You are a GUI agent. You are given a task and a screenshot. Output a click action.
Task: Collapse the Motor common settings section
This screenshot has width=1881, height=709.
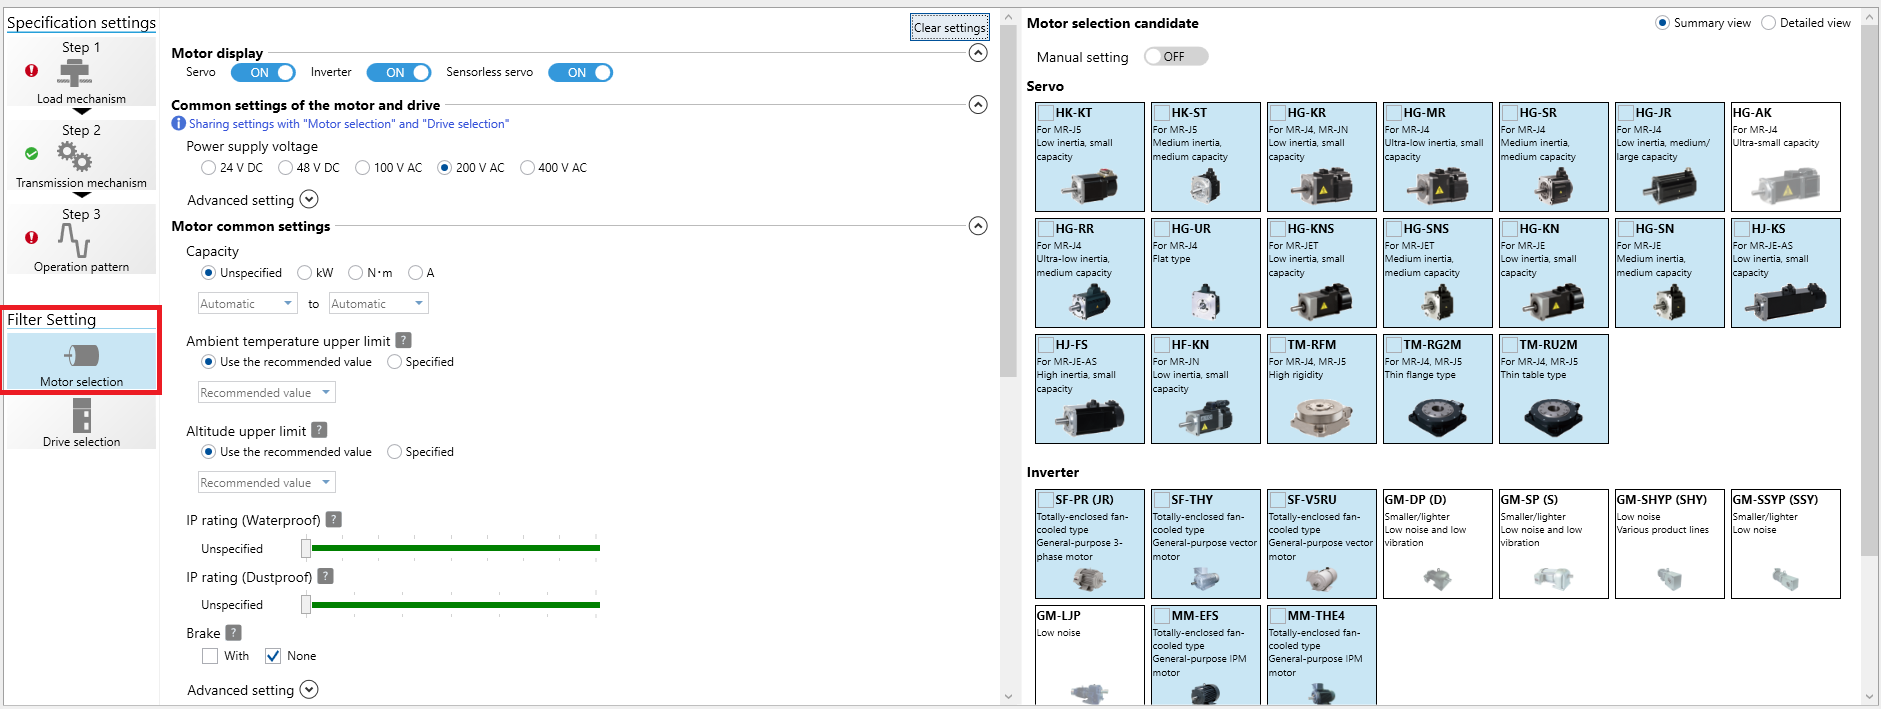pos(979,225)
